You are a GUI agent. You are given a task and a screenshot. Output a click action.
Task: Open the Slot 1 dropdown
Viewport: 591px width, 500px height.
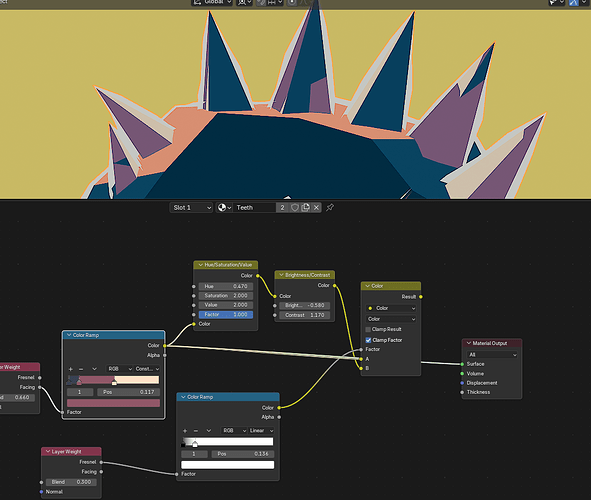(191, 208)
